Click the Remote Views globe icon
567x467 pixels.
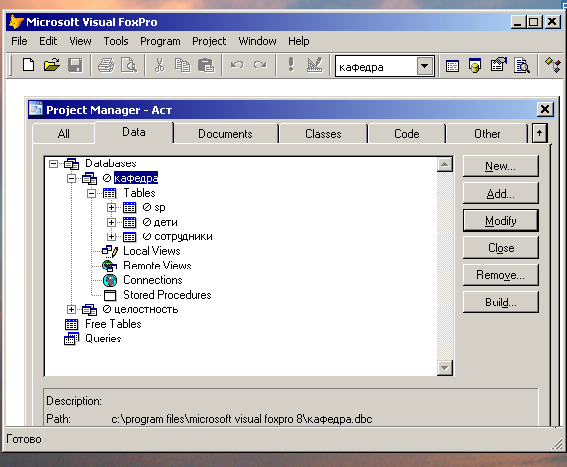point(110,266)
